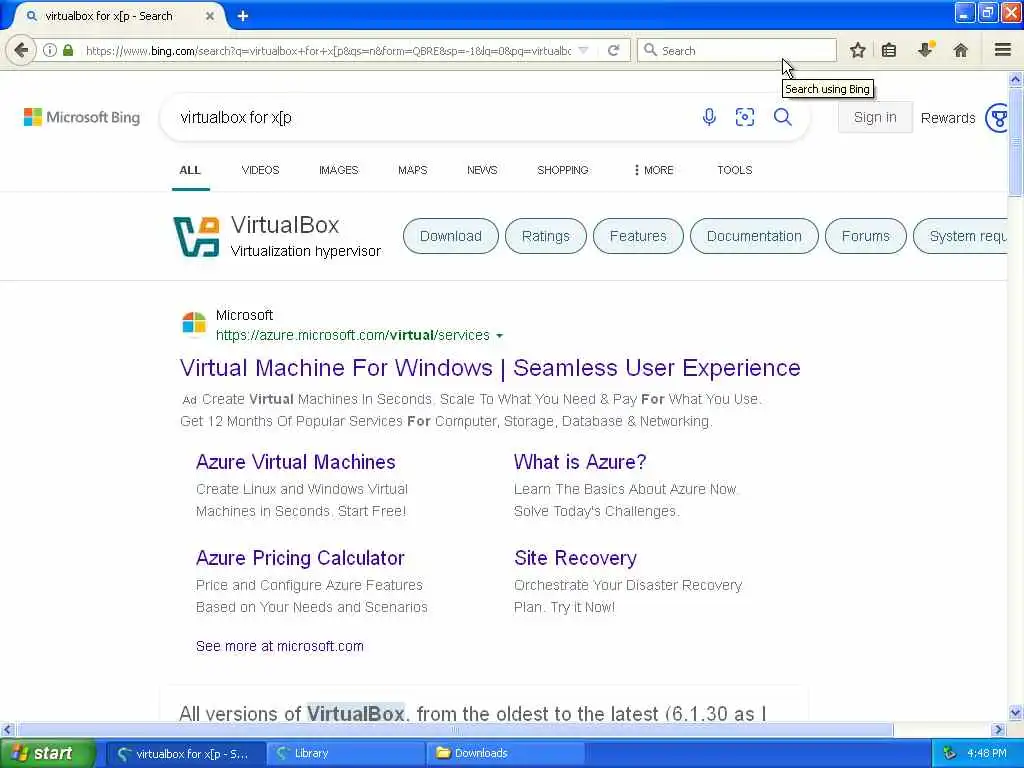The height and width of the screenshot is (768, 1024).
Task: Click the VirtualBox logo image
Action: coord(196,236)
